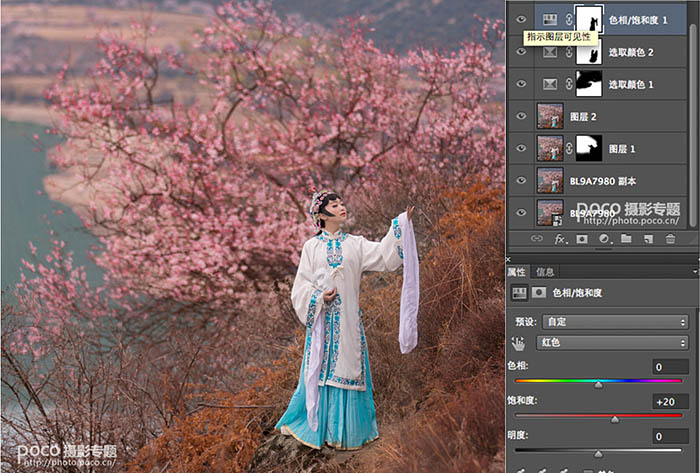Hide the 色相/饱和度 1 adjustment layer

click(x=521, y=19)
